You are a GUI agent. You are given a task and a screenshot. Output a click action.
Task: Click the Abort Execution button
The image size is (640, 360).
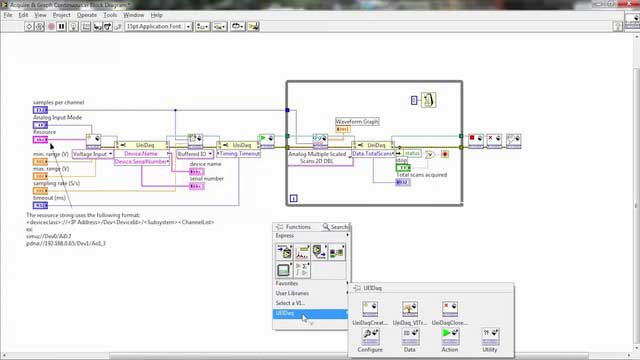[x=51, y=27]
